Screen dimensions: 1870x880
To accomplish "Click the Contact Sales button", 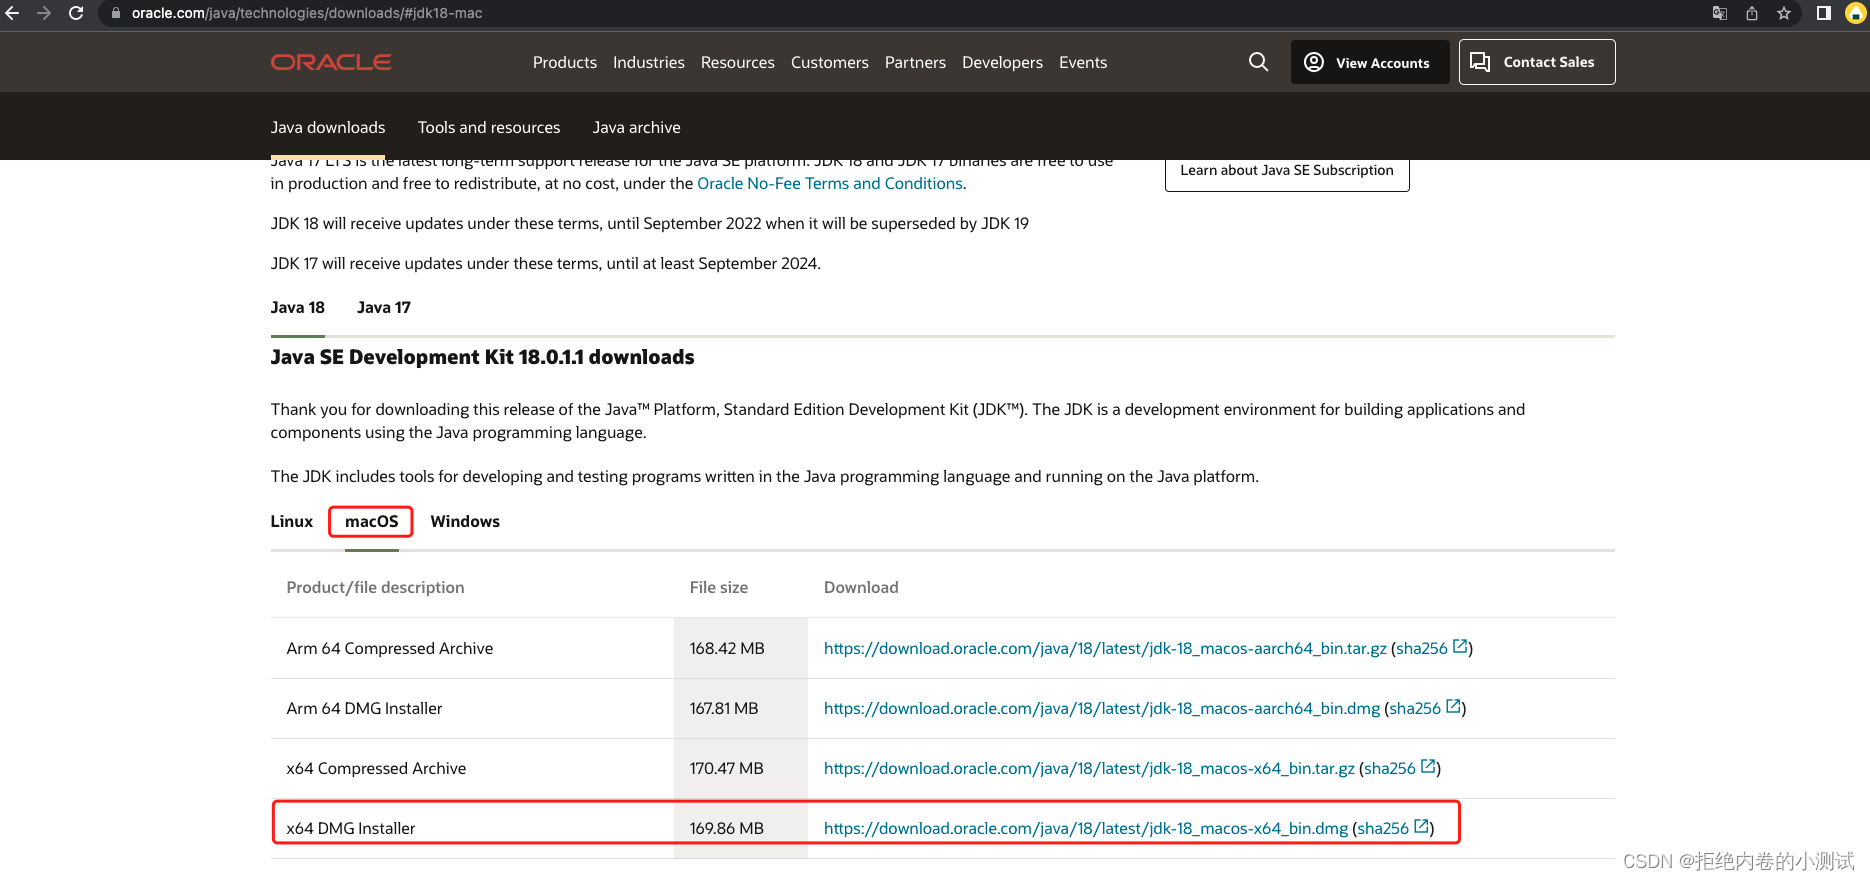I will (1537, 62).
